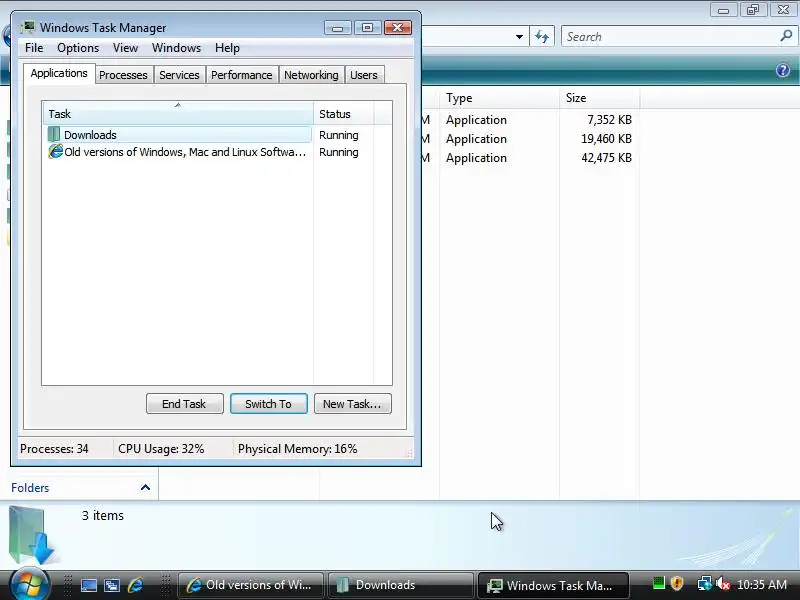Click the Downloads folder icon in details pane
Viewport: 800px width, 600px height.
[x=32, y=535]
